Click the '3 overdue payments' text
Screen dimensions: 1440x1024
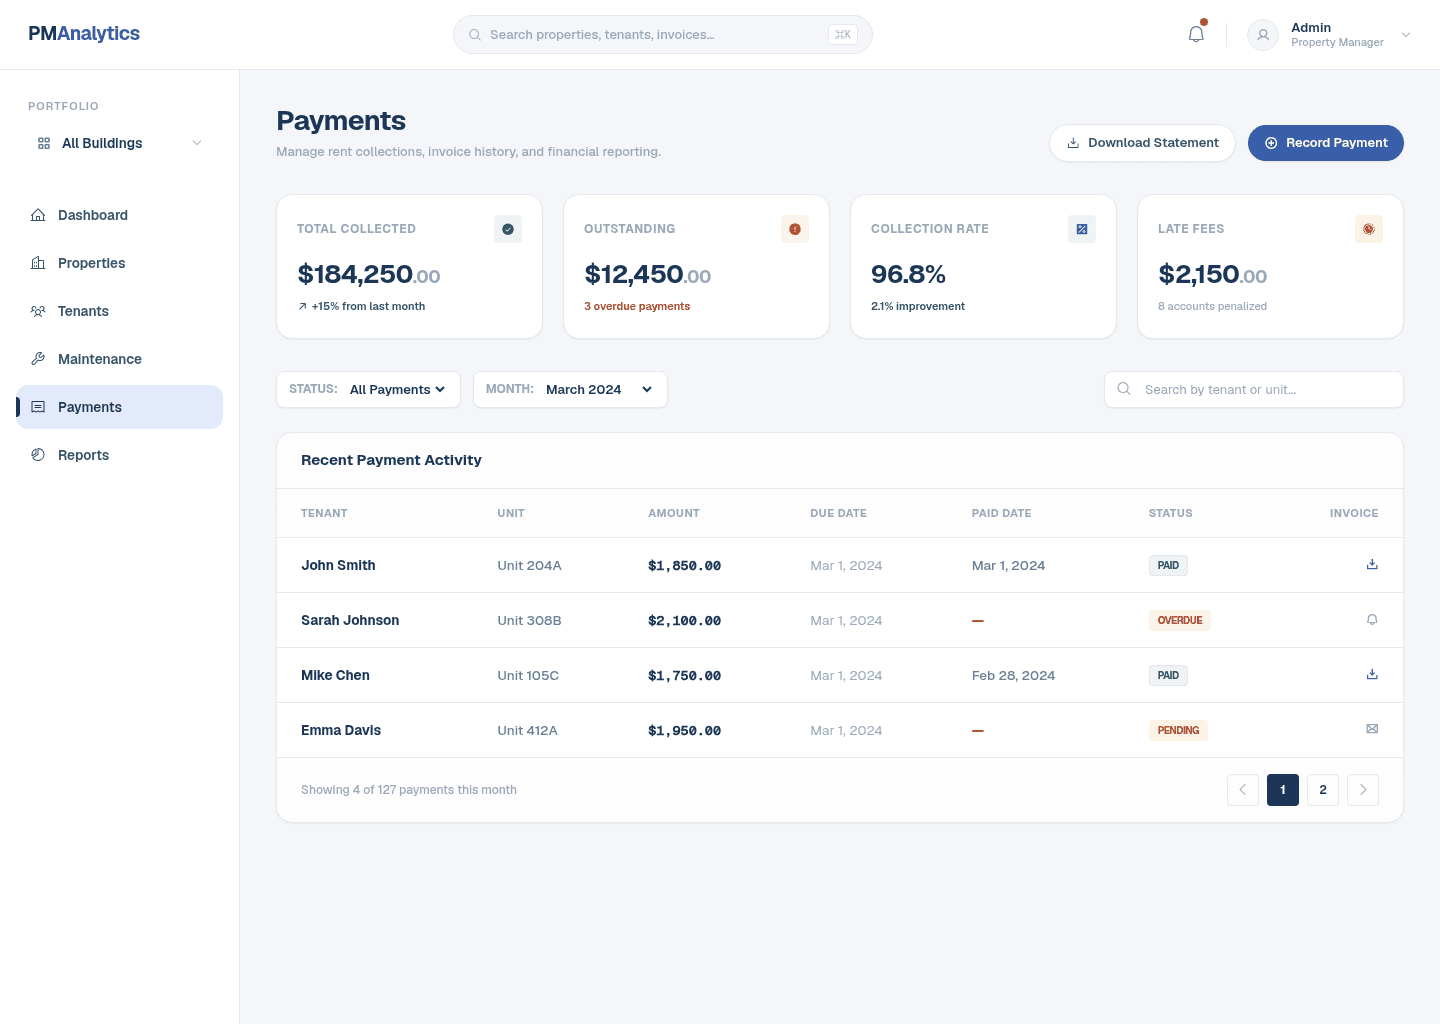tap(637, 306)
